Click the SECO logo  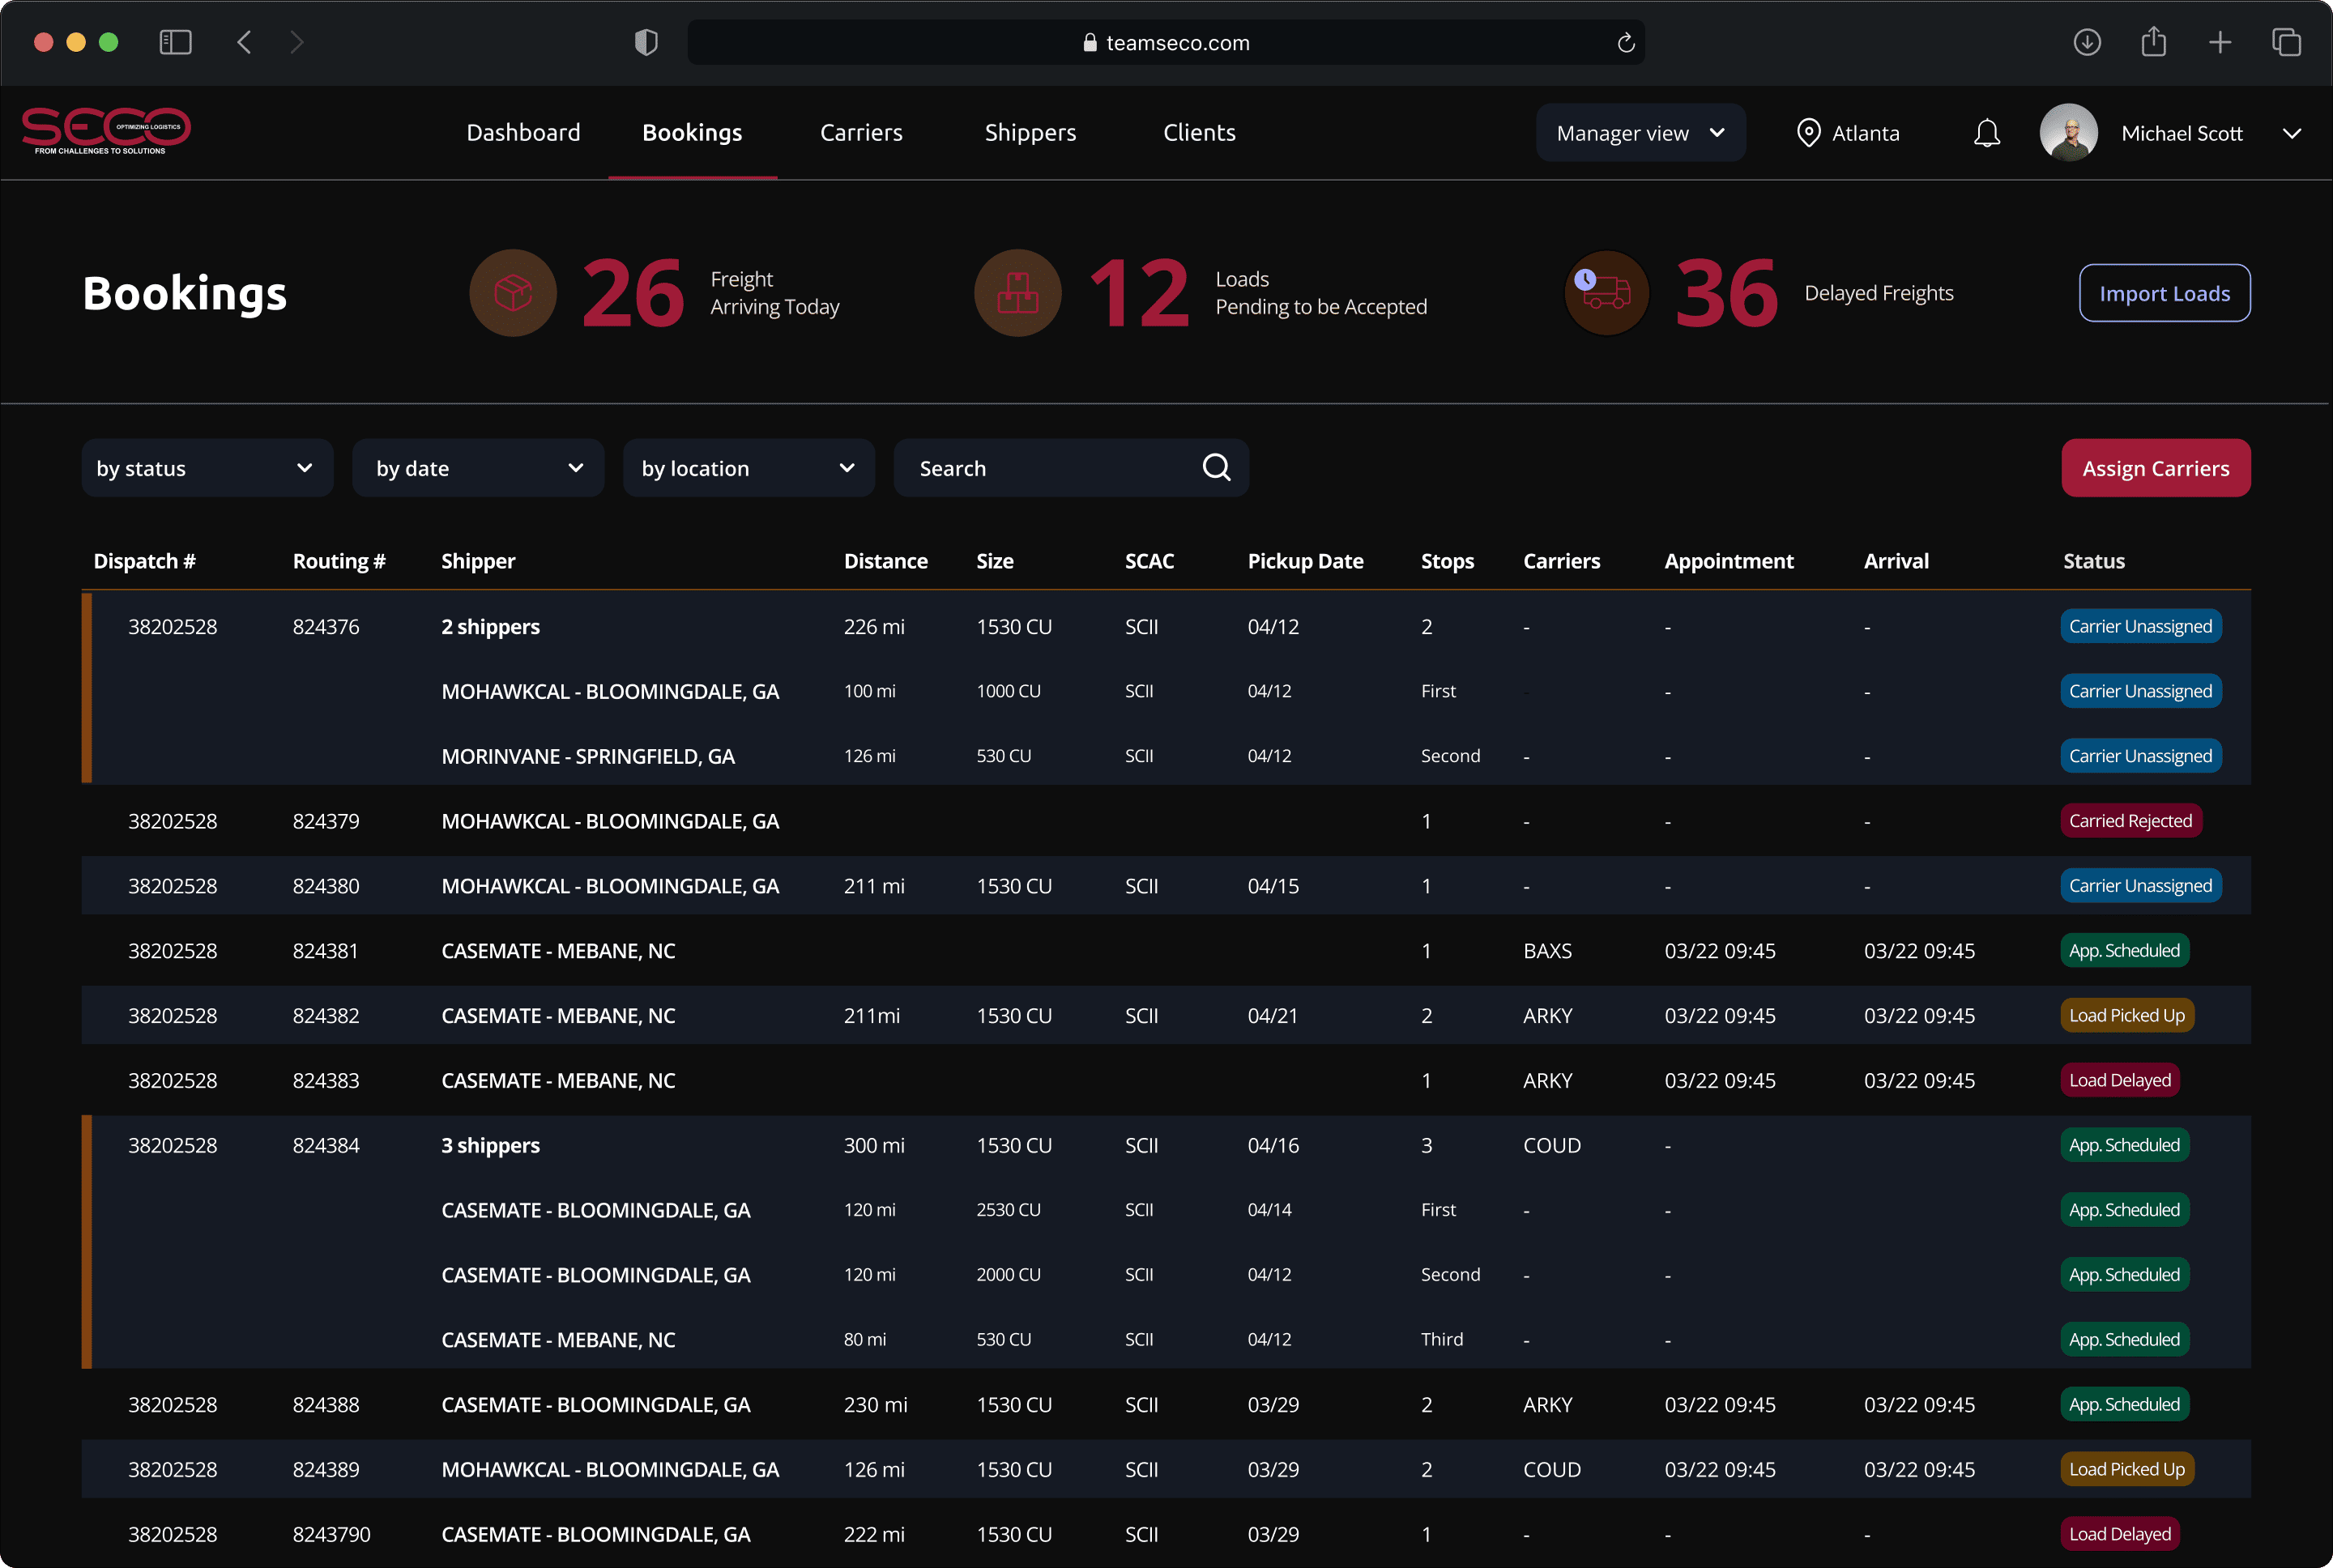[x=106, y=131]
